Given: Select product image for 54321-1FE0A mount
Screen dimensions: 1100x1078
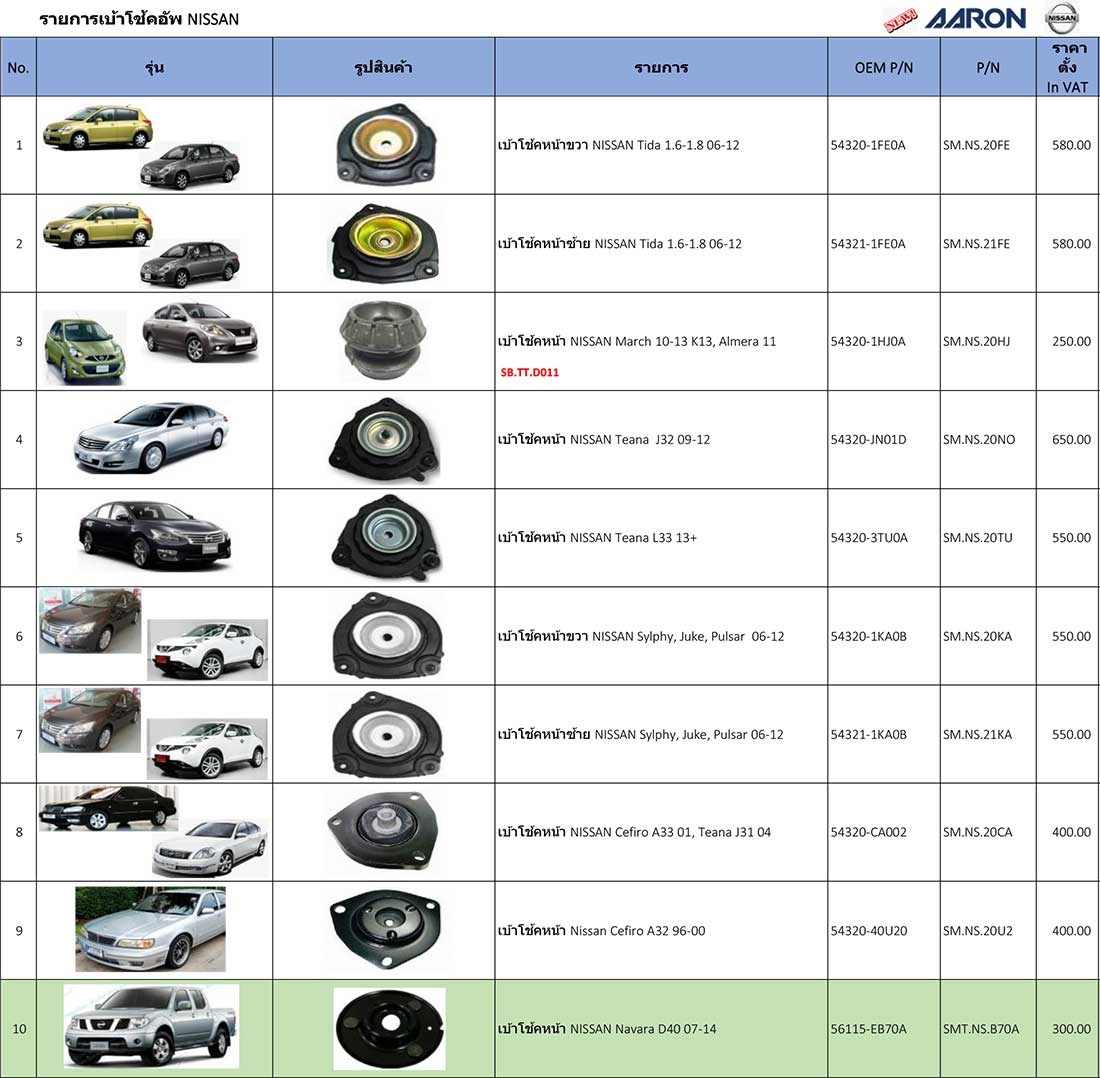Looking at the screenshot, I should coord(384,243).
